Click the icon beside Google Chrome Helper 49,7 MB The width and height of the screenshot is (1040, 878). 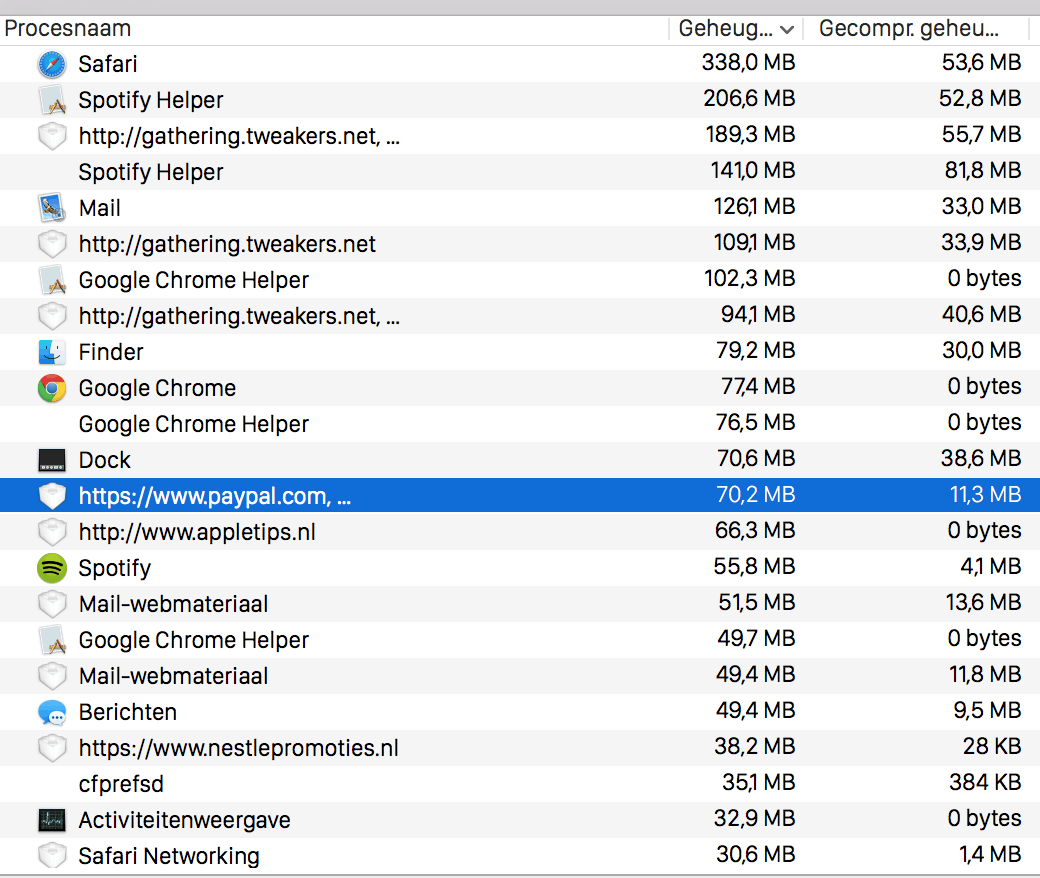[x=52, y=640]
